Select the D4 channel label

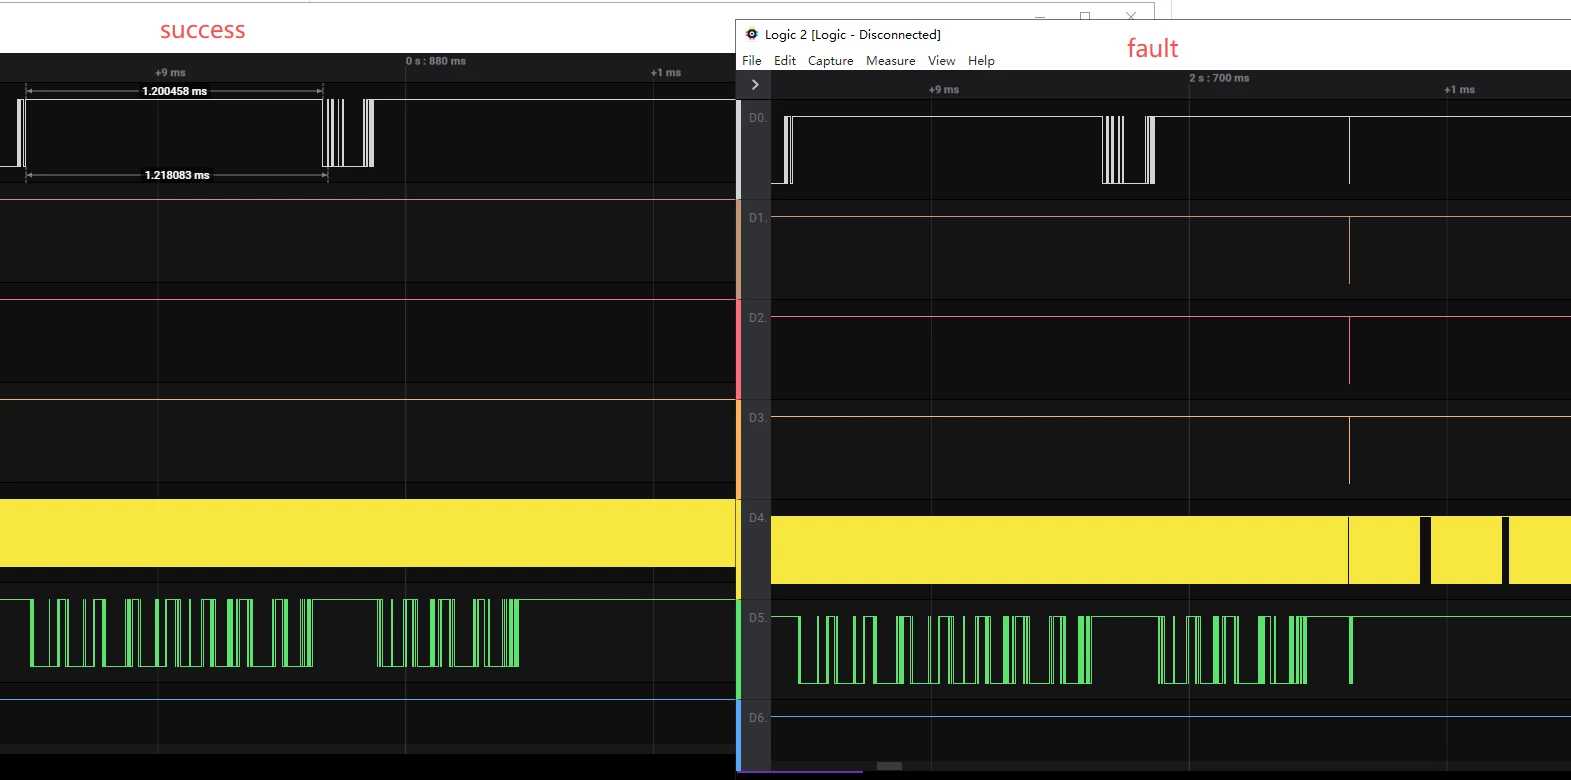pyautogui.click(x=757, y=518)
